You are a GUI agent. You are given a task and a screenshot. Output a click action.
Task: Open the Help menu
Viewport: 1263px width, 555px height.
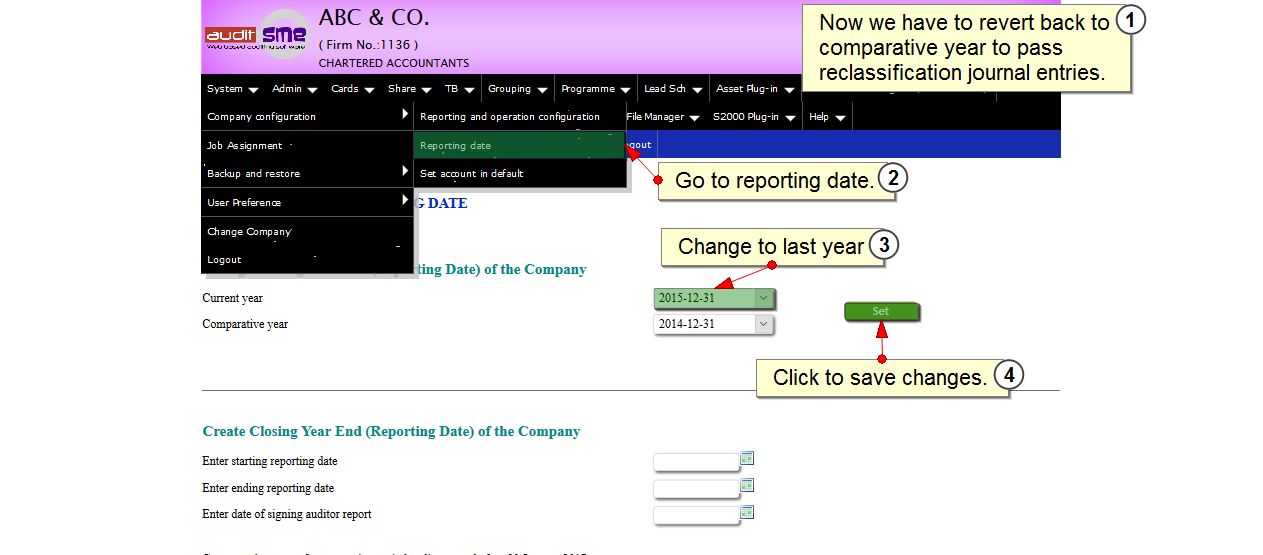(826, 117)
